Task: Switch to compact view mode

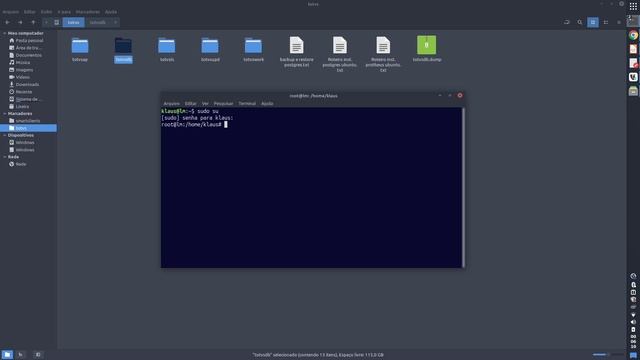Action: tap(619, 22)
